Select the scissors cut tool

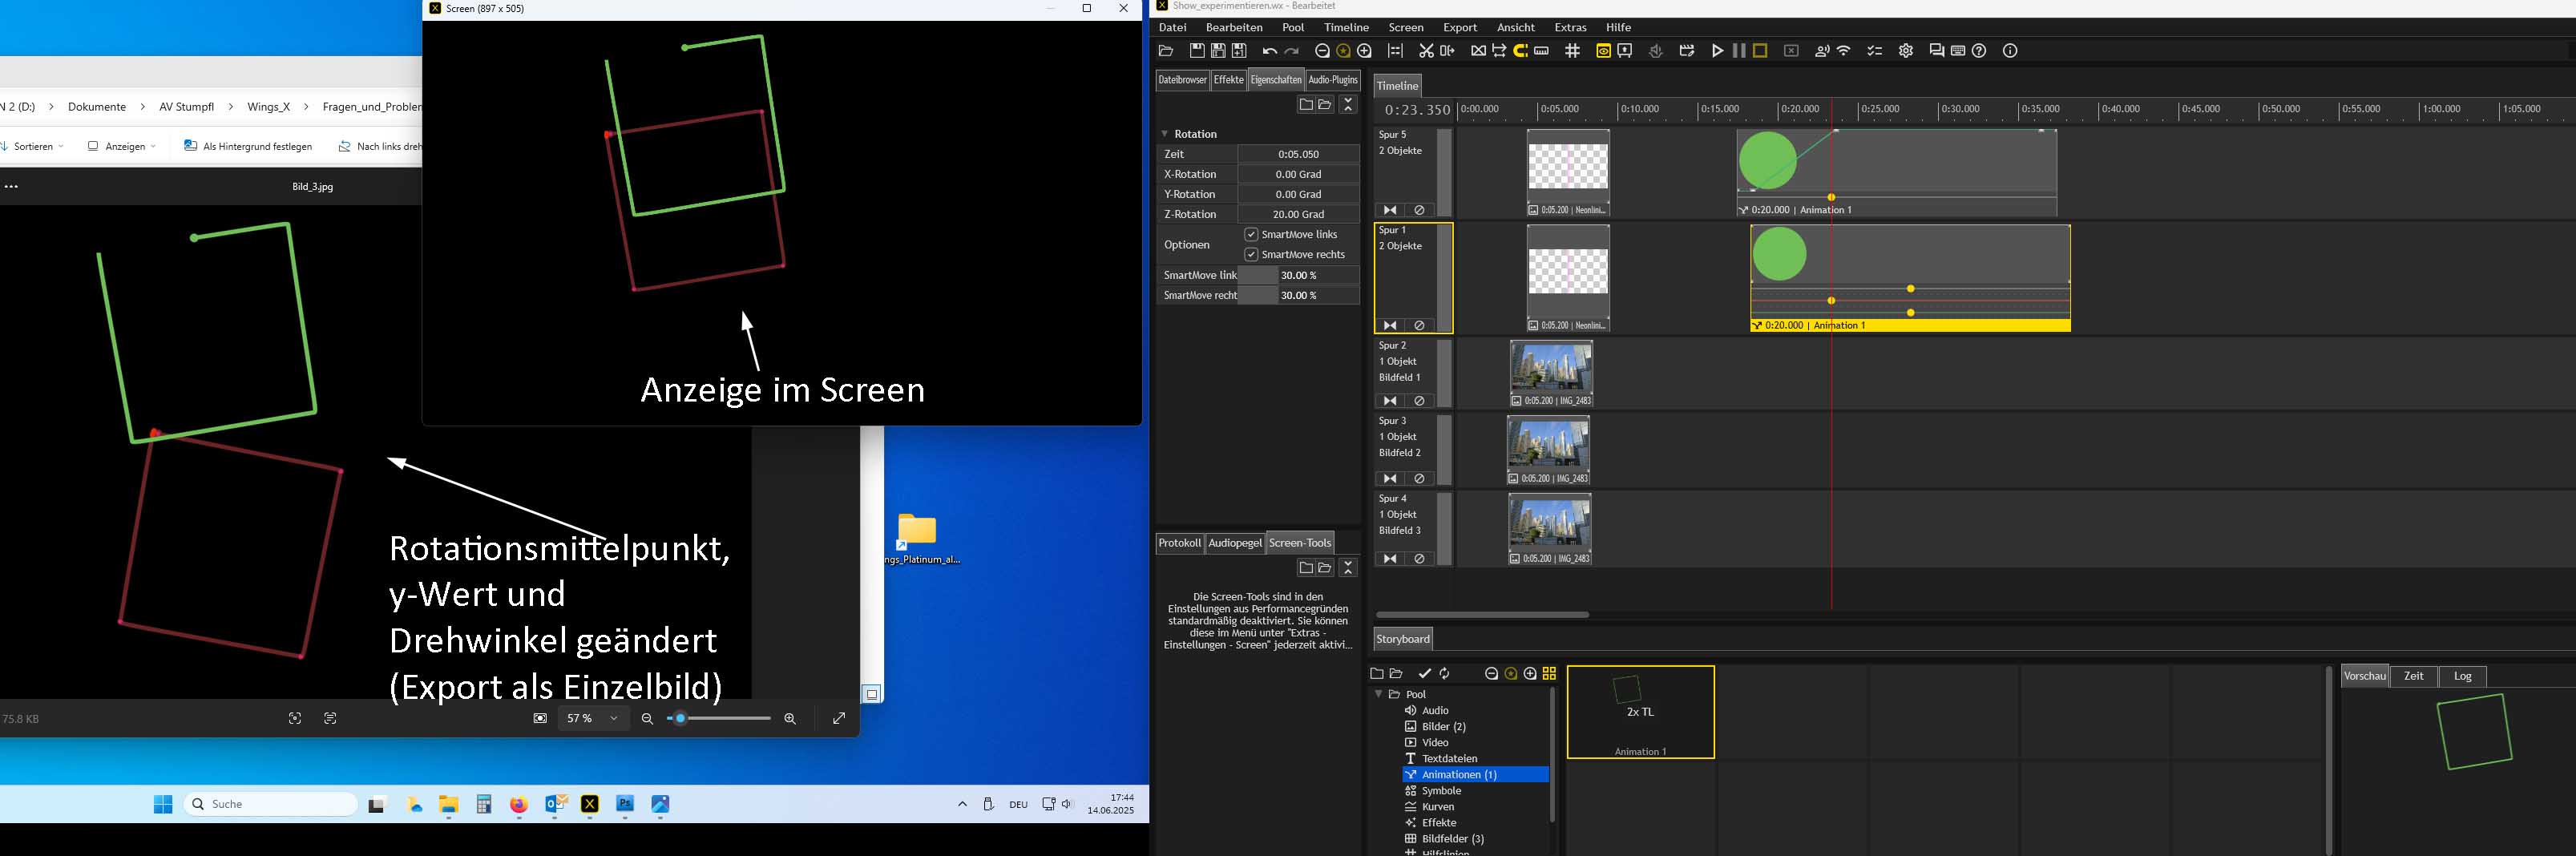(1426, 51)
